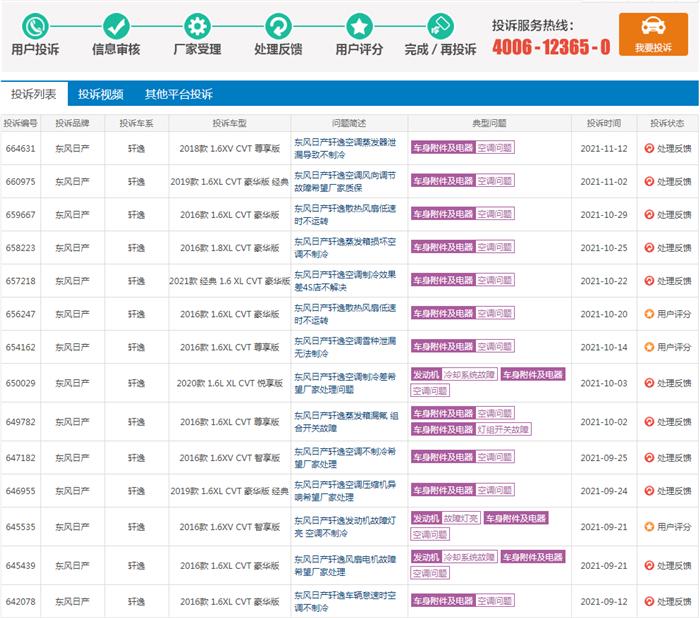700x618 pixels.
Task: Click status icon for complaint 657218
Action: (649, 280)
